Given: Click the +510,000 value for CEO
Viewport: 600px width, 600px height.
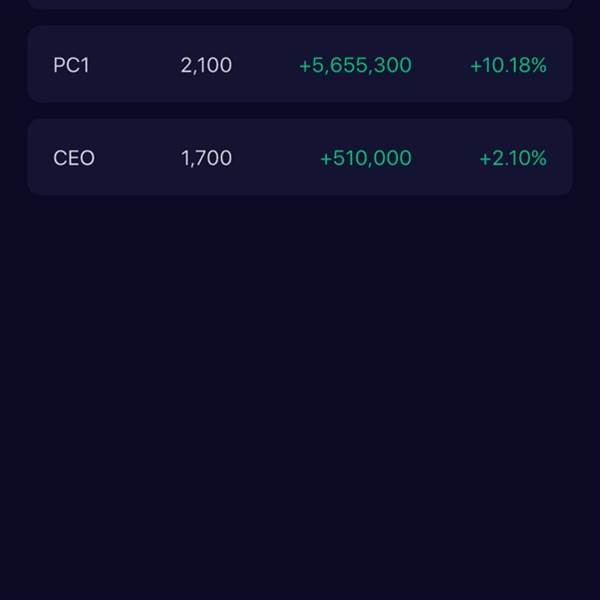Looking at the screenshot, I should (x=365, y=158).
